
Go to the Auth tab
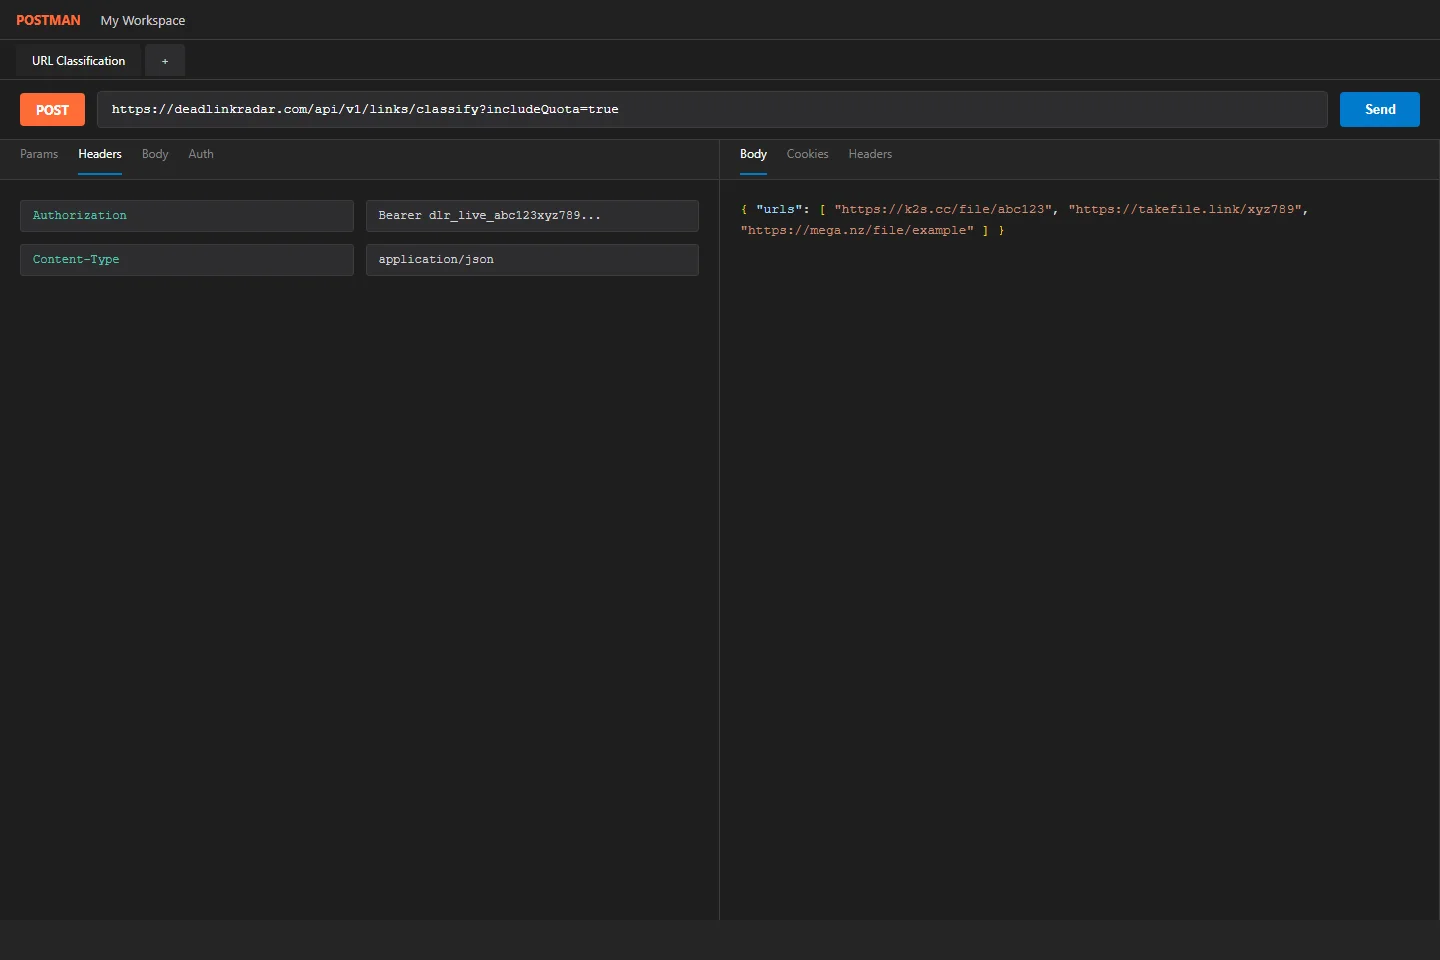pyautogui.click(x=201, y=154)
